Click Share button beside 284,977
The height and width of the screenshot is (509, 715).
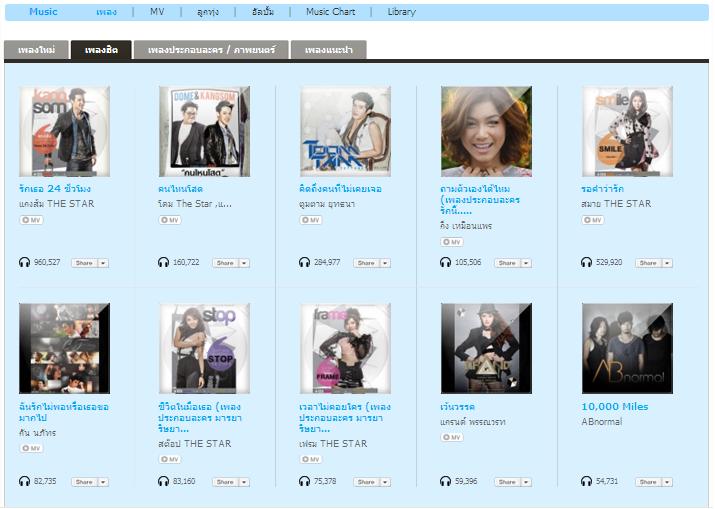[x=366, y=263]
